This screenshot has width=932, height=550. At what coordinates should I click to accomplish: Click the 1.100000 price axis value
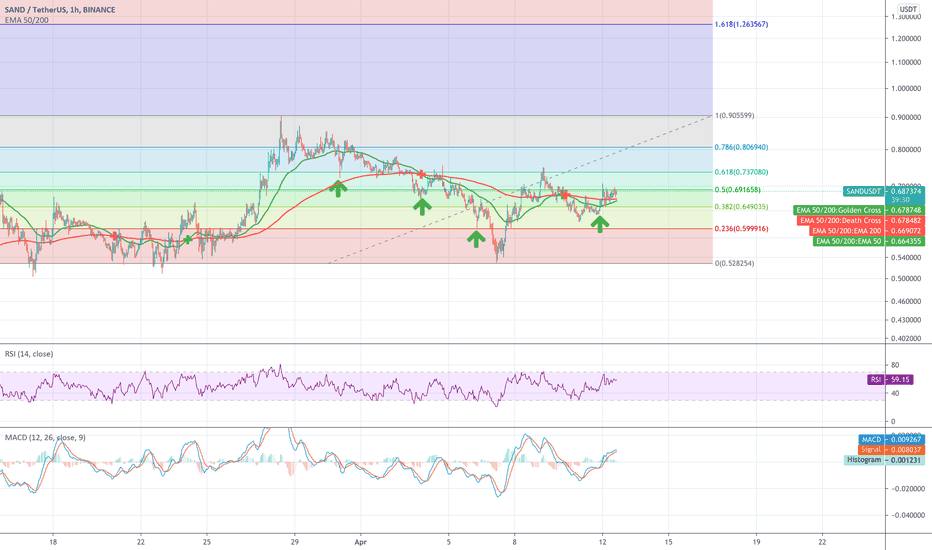coord(906,62)
